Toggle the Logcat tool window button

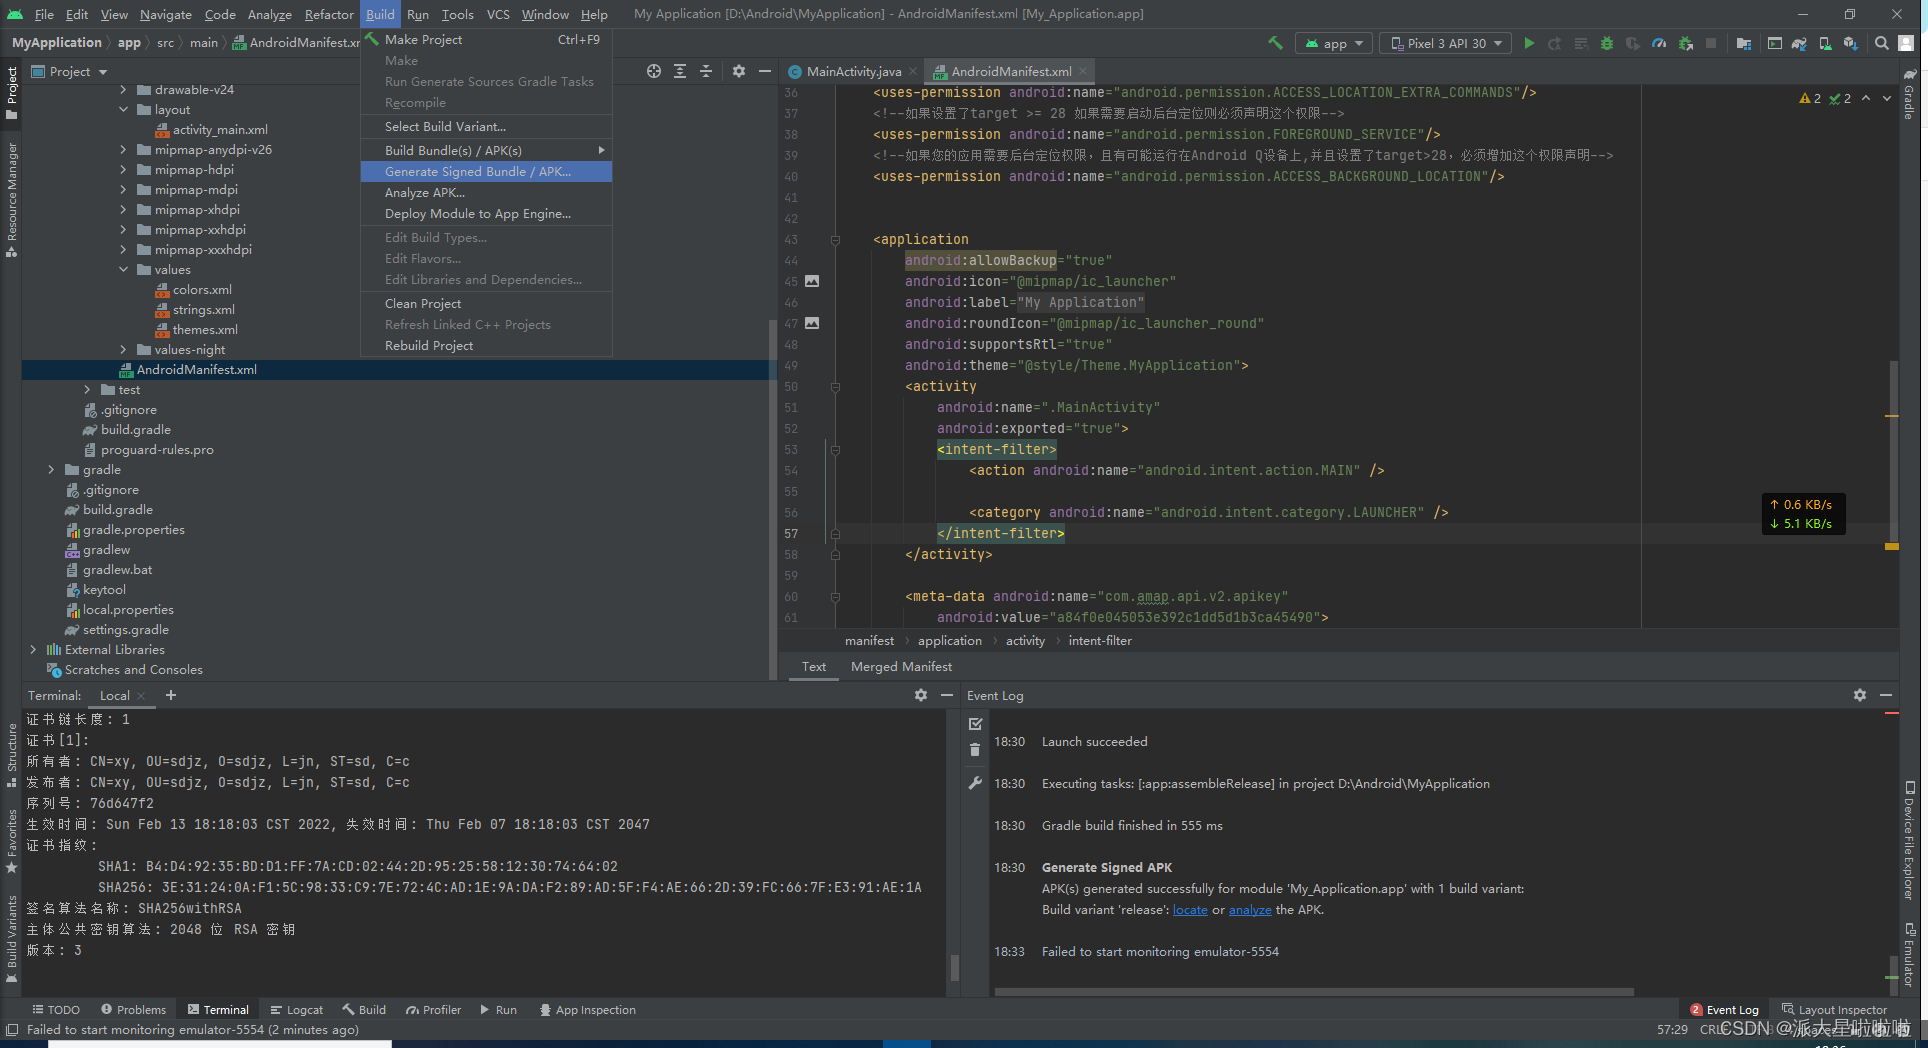[296, 1010]
